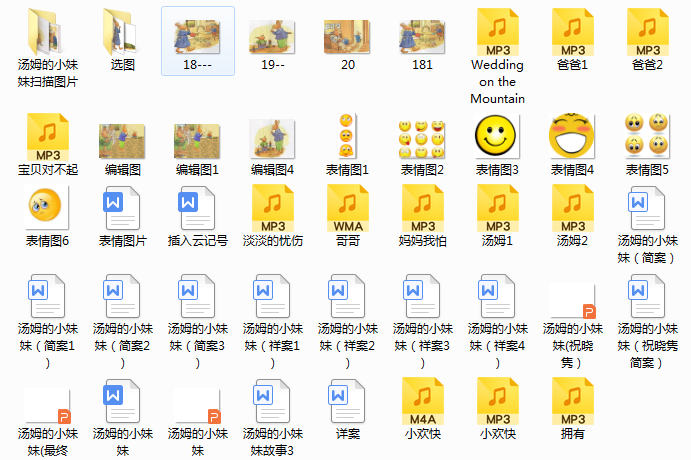Click the 汤姆2 MP3 file
691x460 pixels.
(x=572, y=211)
